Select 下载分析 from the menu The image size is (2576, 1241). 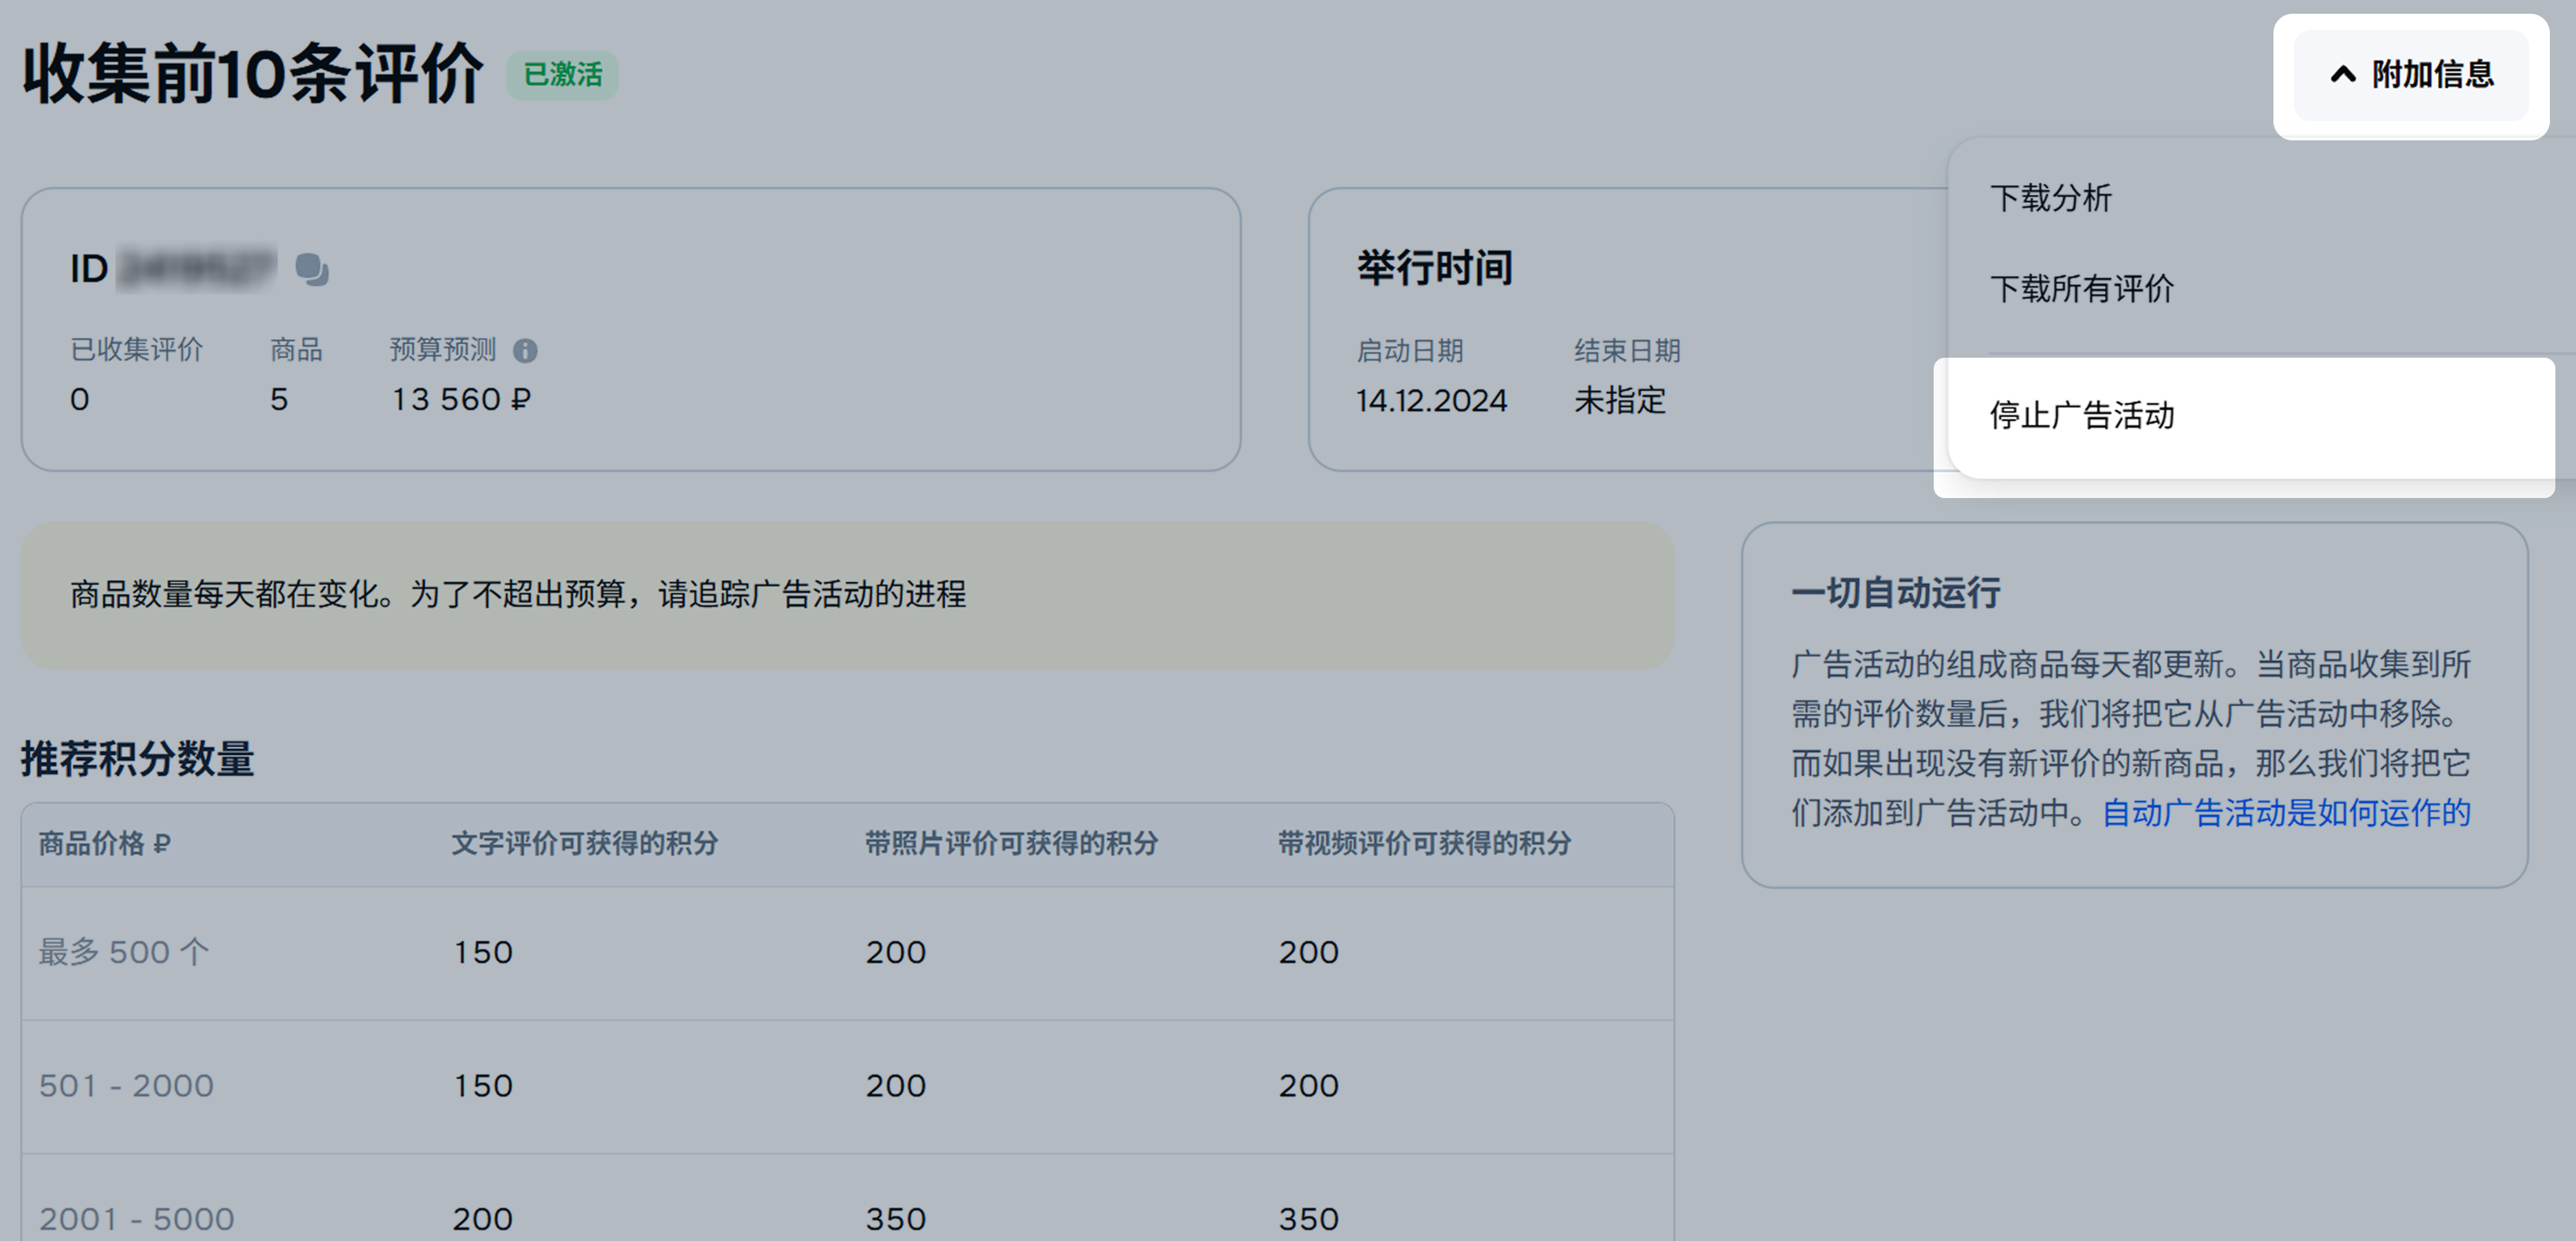click(2050, 198)
